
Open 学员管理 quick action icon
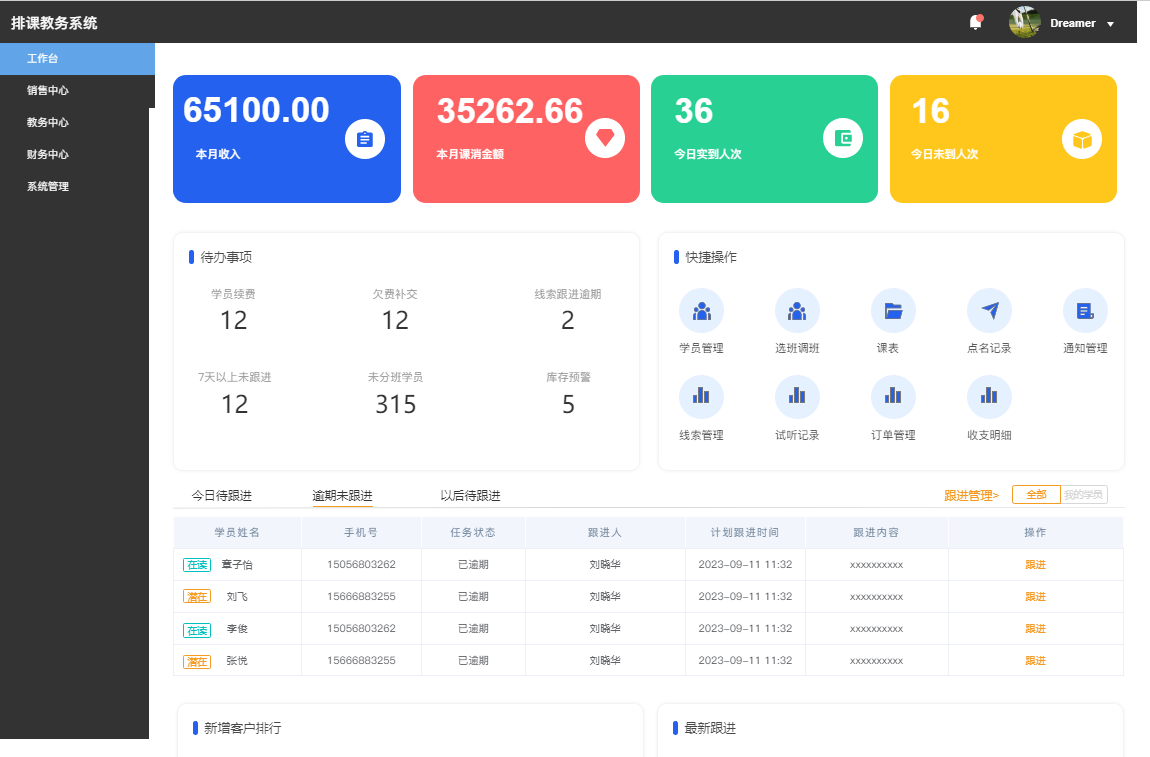701,311
